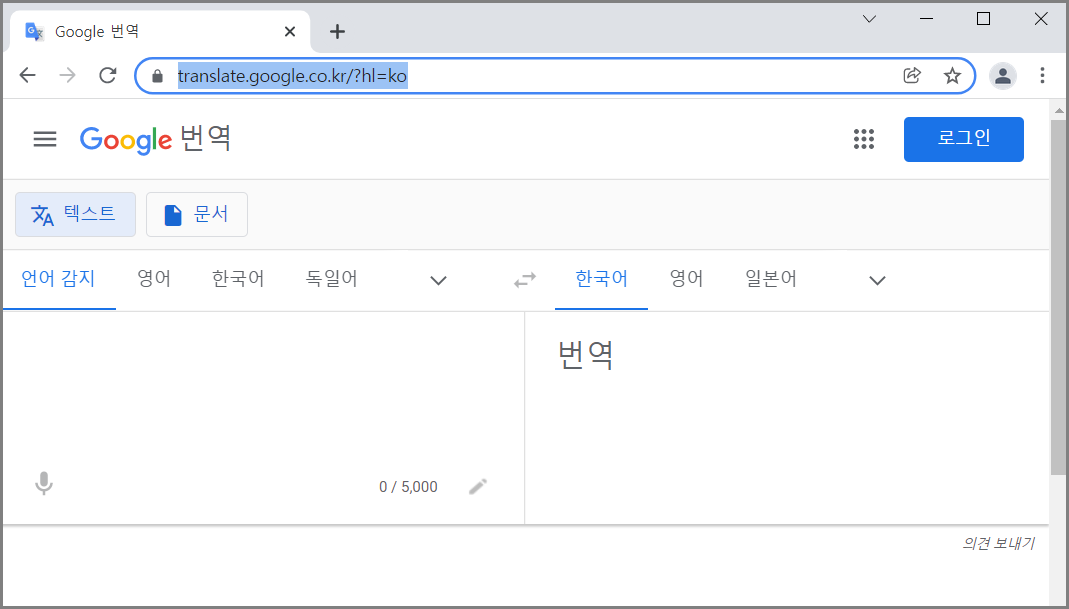Bookmark this page with the star
Viewport: 1069px width, 609px height.
(x=952, y=75)
